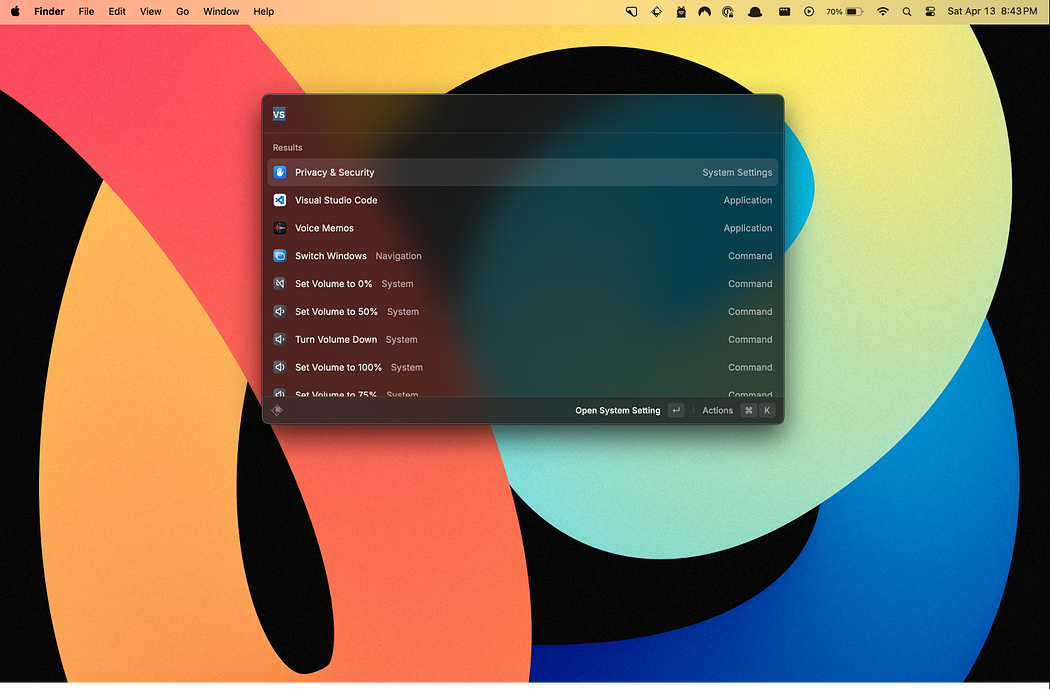Click the Command key hint in footer
Image resolution: width=1050 pixels, height=689 pixels.
click(x=749, y=410)
